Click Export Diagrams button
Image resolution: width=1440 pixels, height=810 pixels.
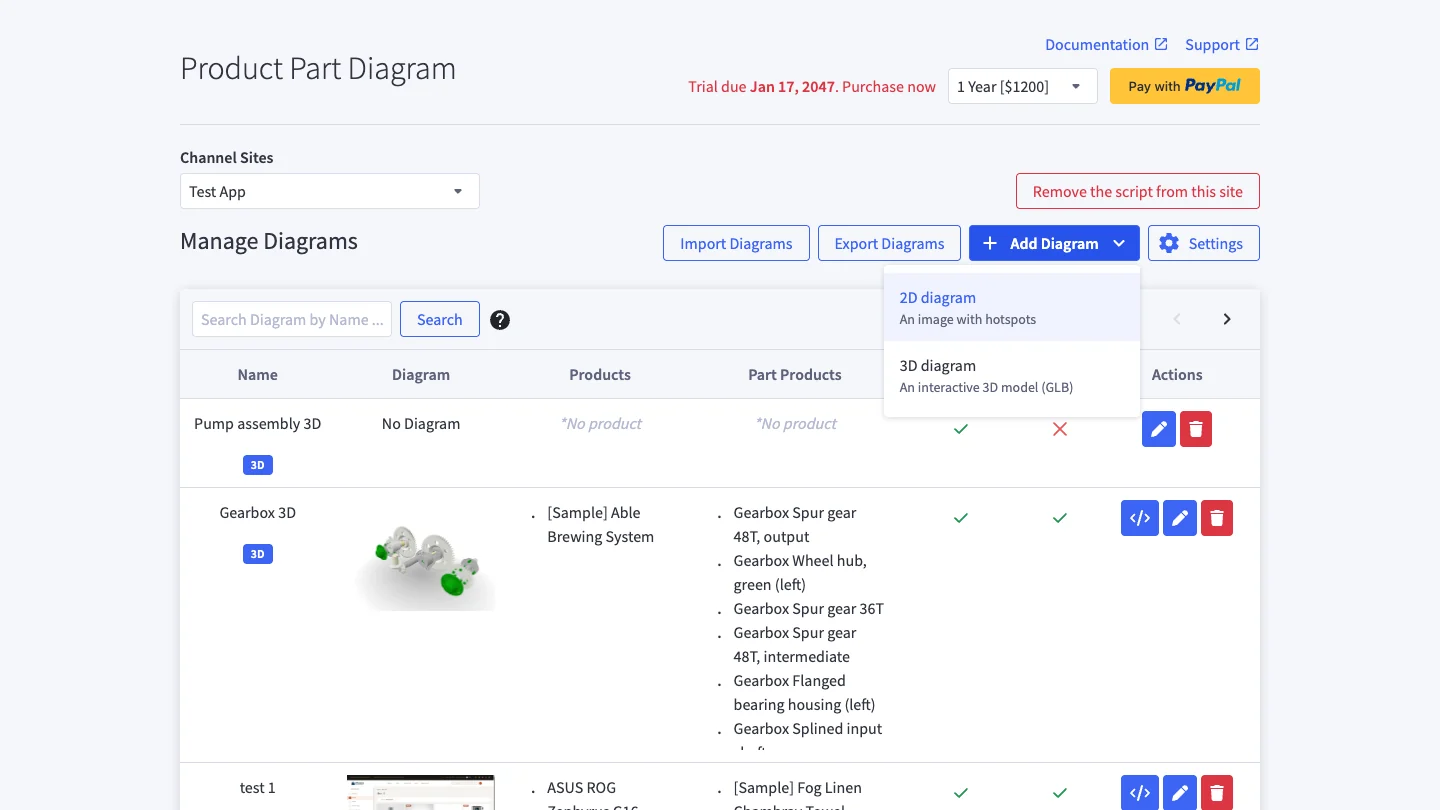[889, 243]
